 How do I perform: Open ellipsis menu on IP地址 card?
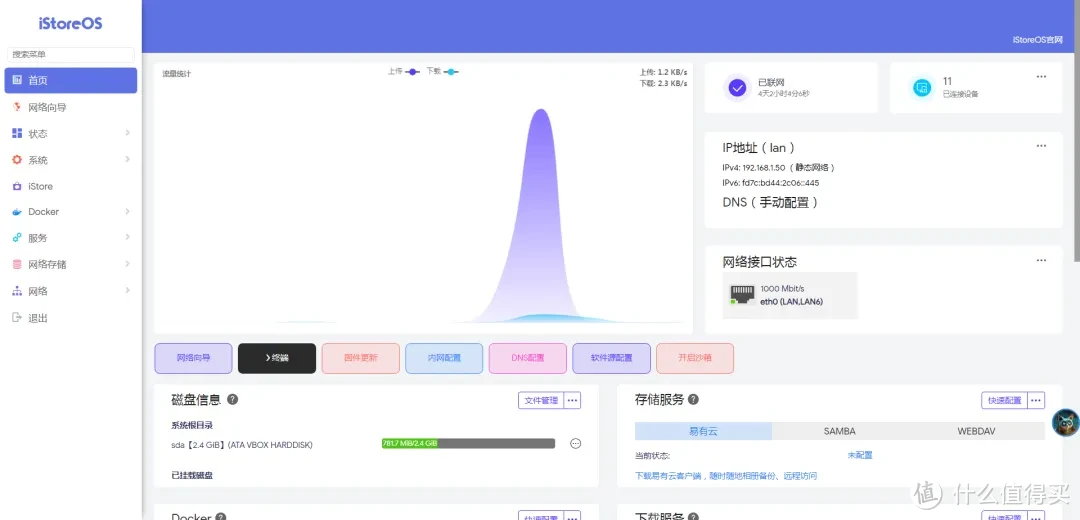click(x=1041, y=146)
